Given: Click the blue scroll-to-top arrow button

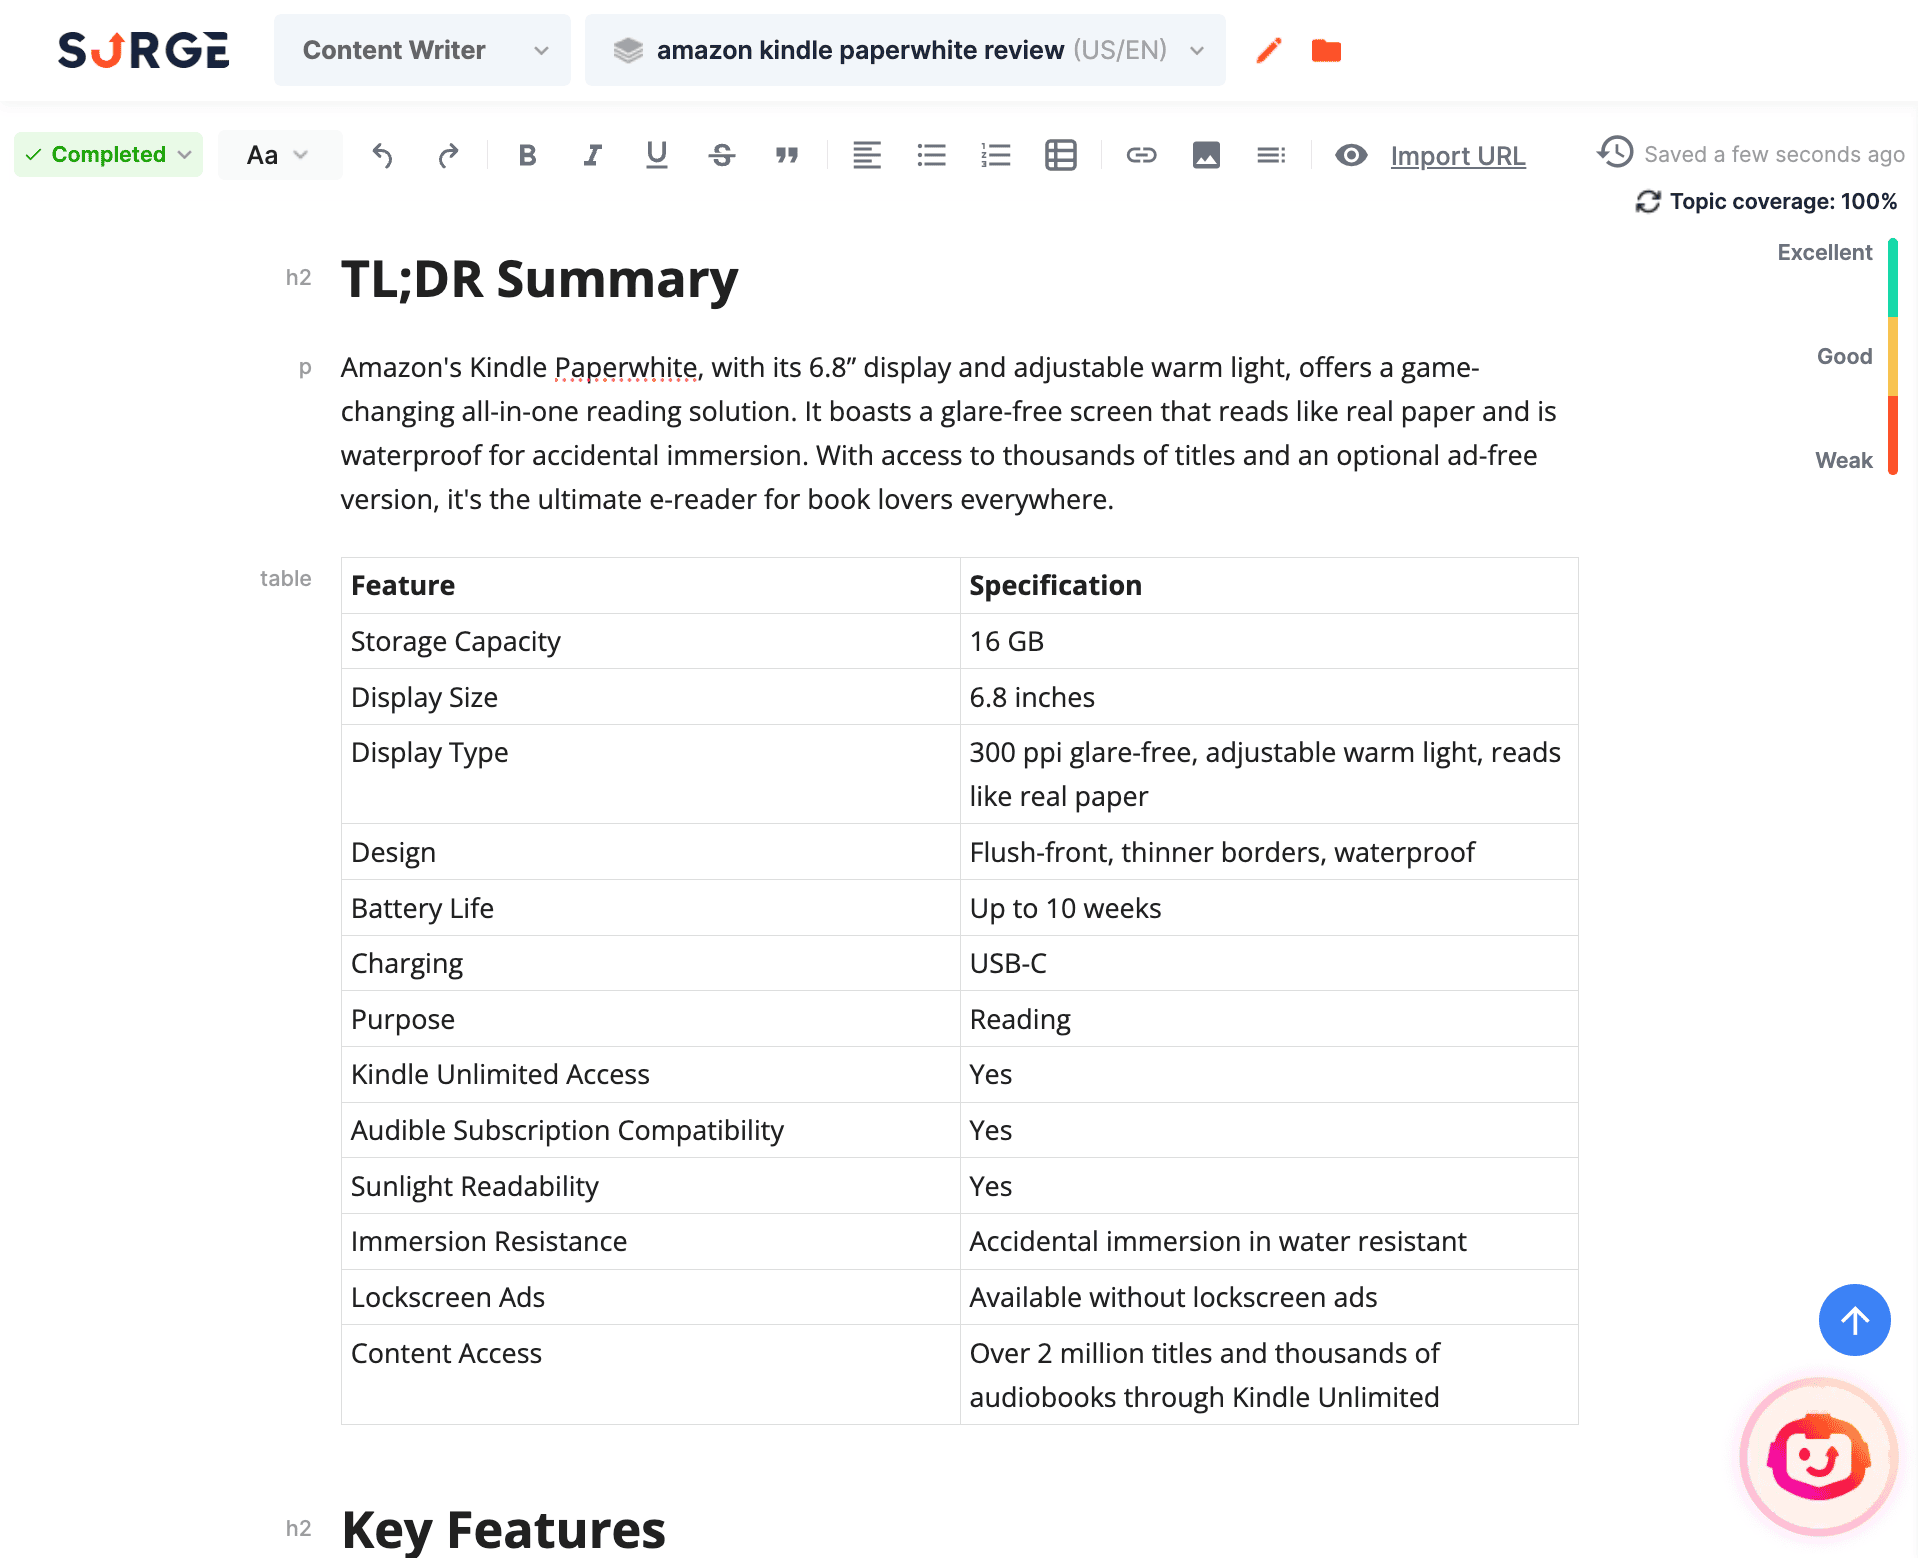Looking at the screenshot, I should (x=1854, y=1320).
